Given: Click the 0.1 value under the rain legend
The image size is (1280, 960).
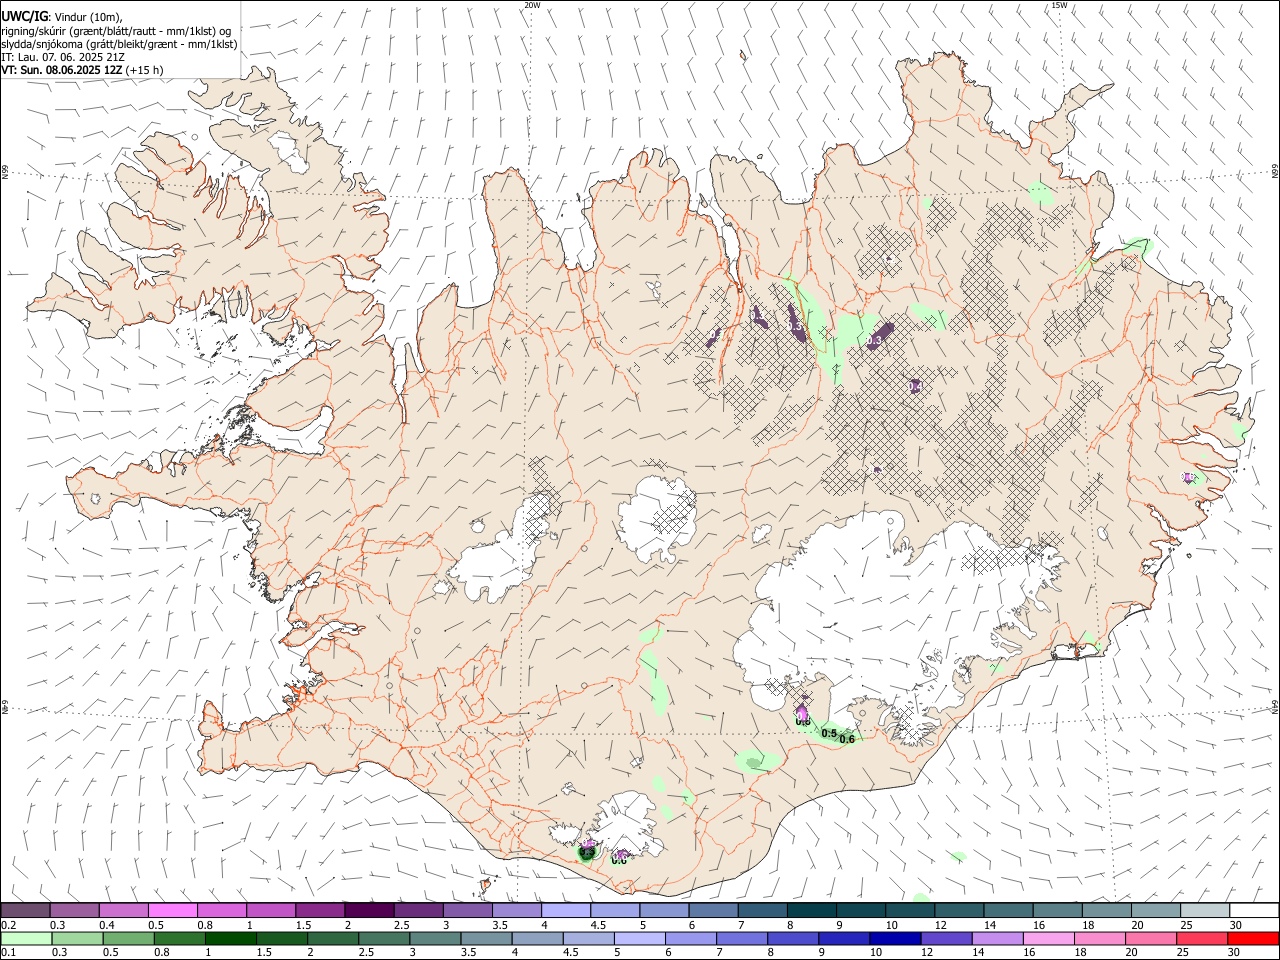Looking at the screenshot, I should (x=7, y=953).
